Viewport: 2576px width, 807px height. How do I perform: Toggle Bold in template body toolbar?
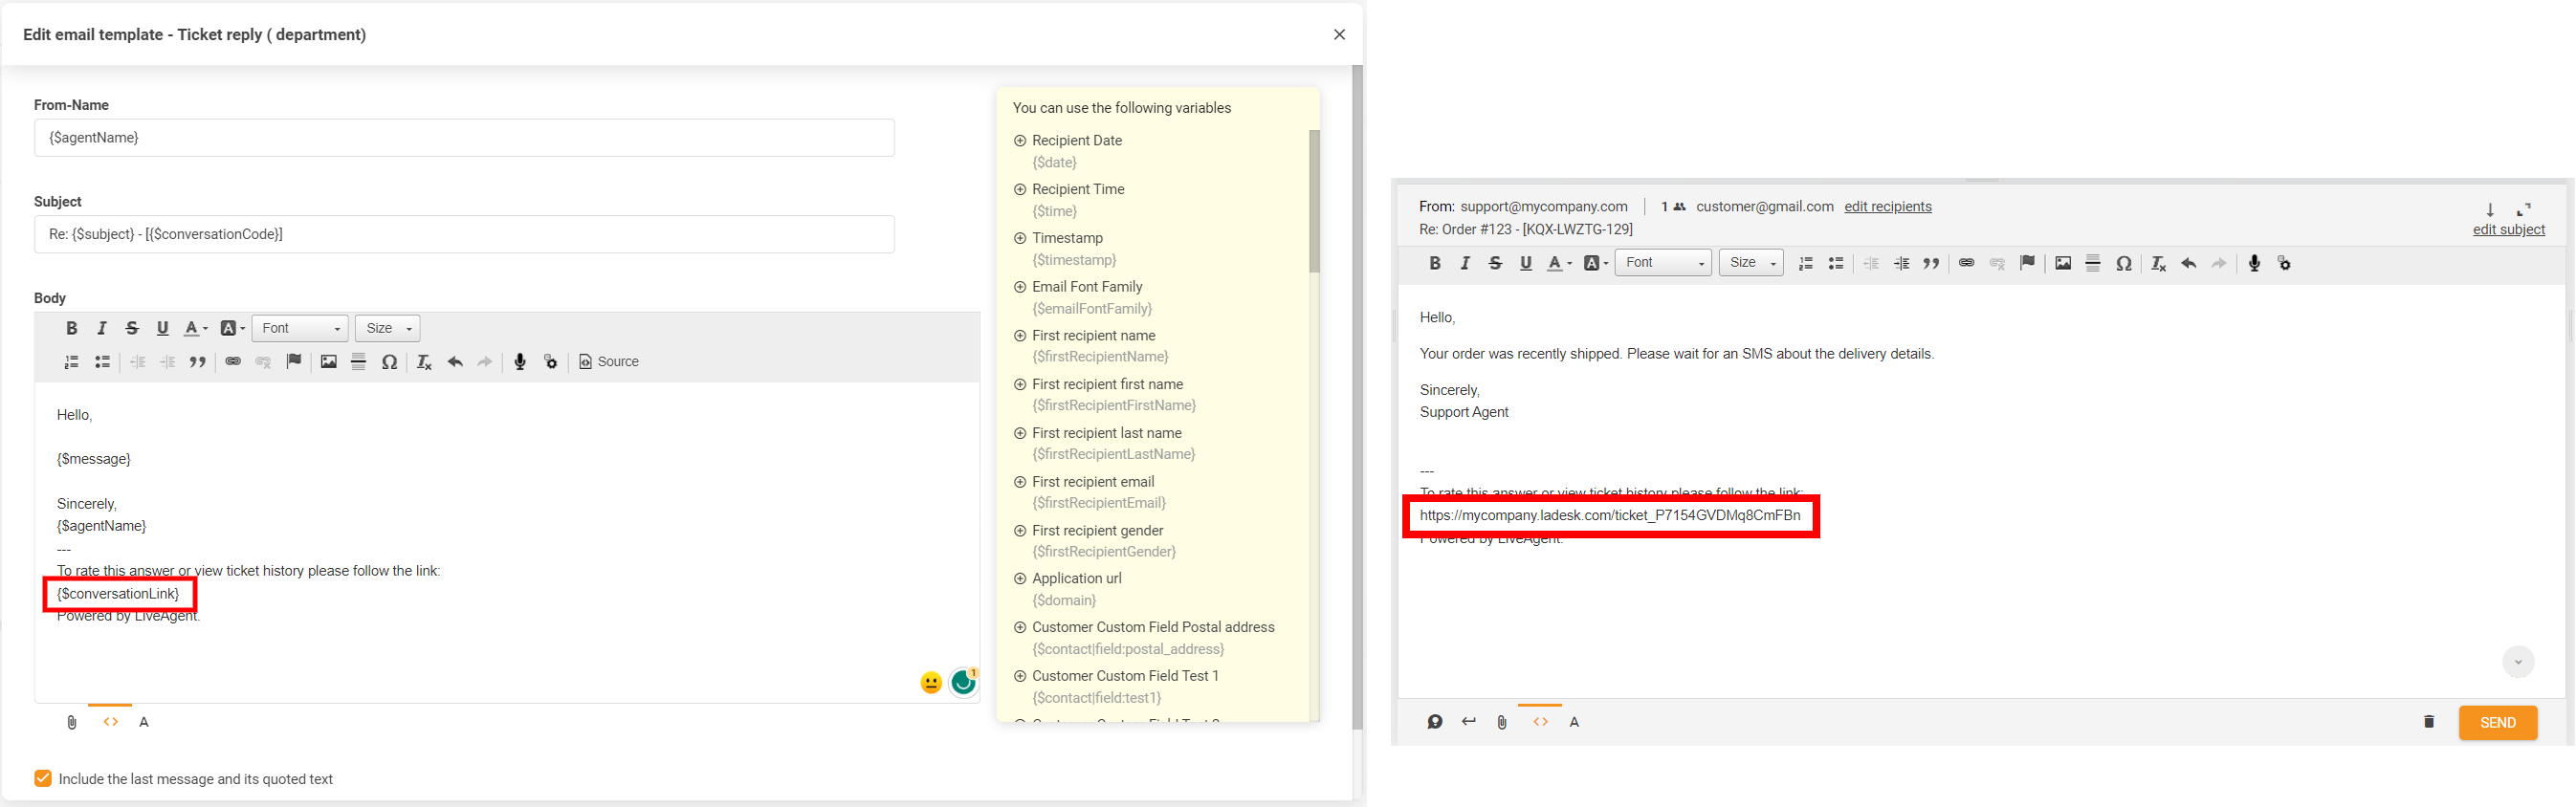71,328
